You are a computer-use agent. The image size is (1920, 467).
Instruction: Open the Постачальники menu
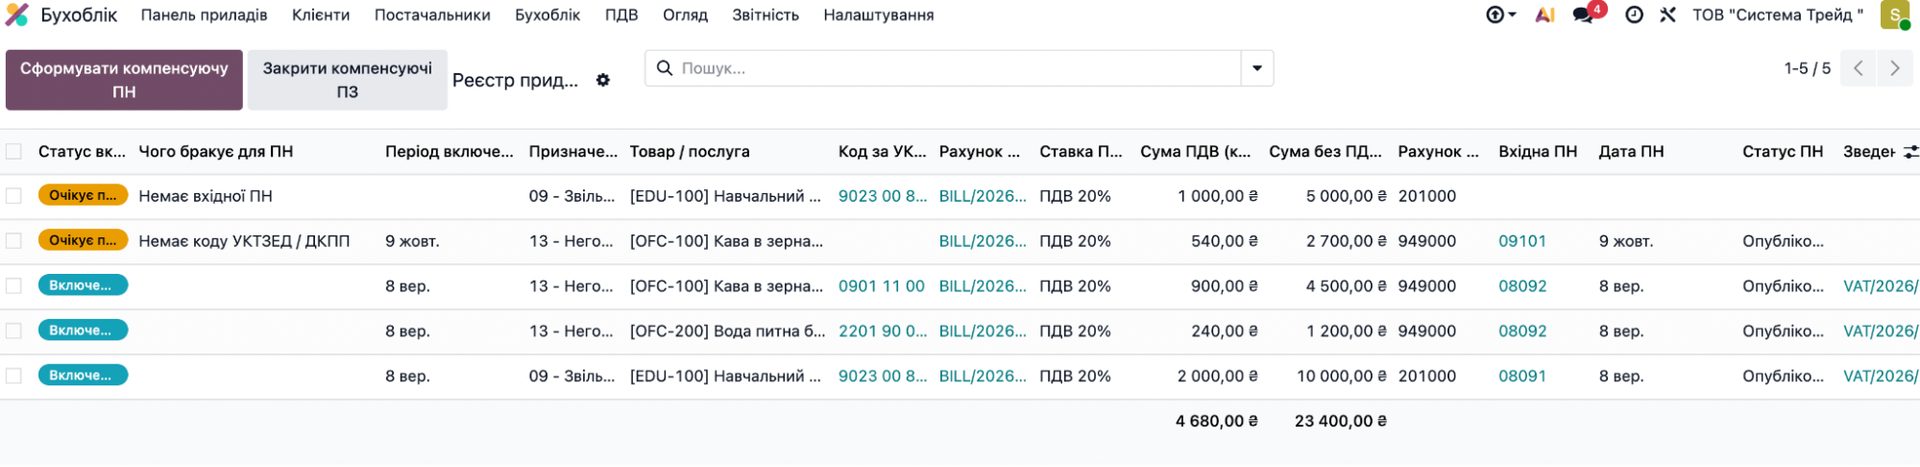(432, 15)
